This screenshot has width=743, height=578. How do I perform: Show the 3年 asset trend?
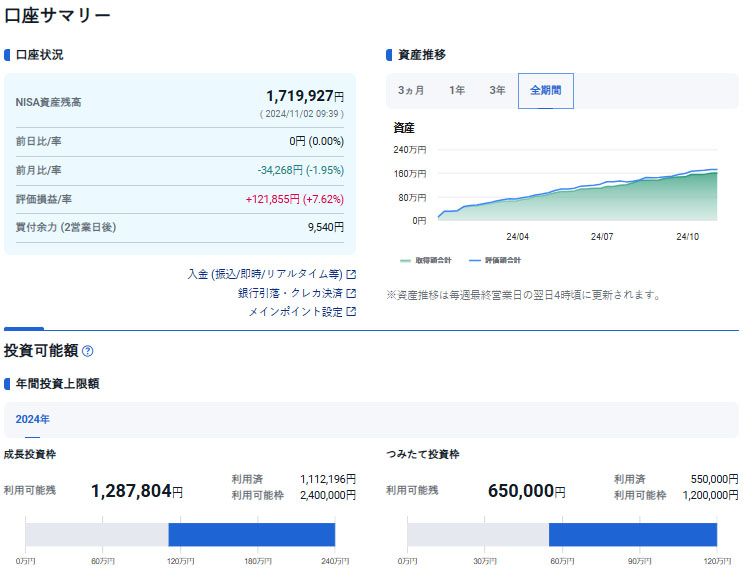tap(497, 90)
